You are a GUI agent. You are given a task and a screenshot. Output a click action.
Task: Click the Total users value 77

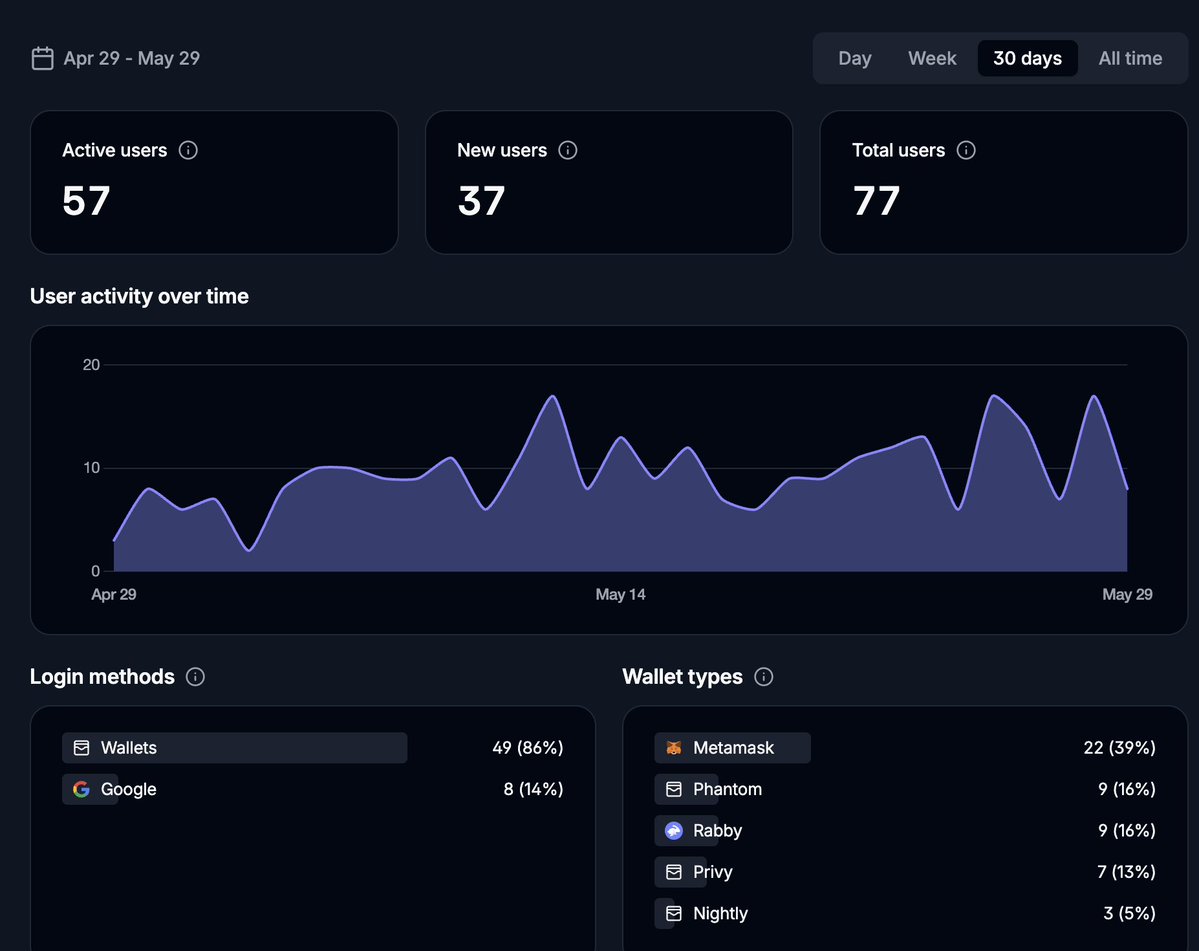876,201
